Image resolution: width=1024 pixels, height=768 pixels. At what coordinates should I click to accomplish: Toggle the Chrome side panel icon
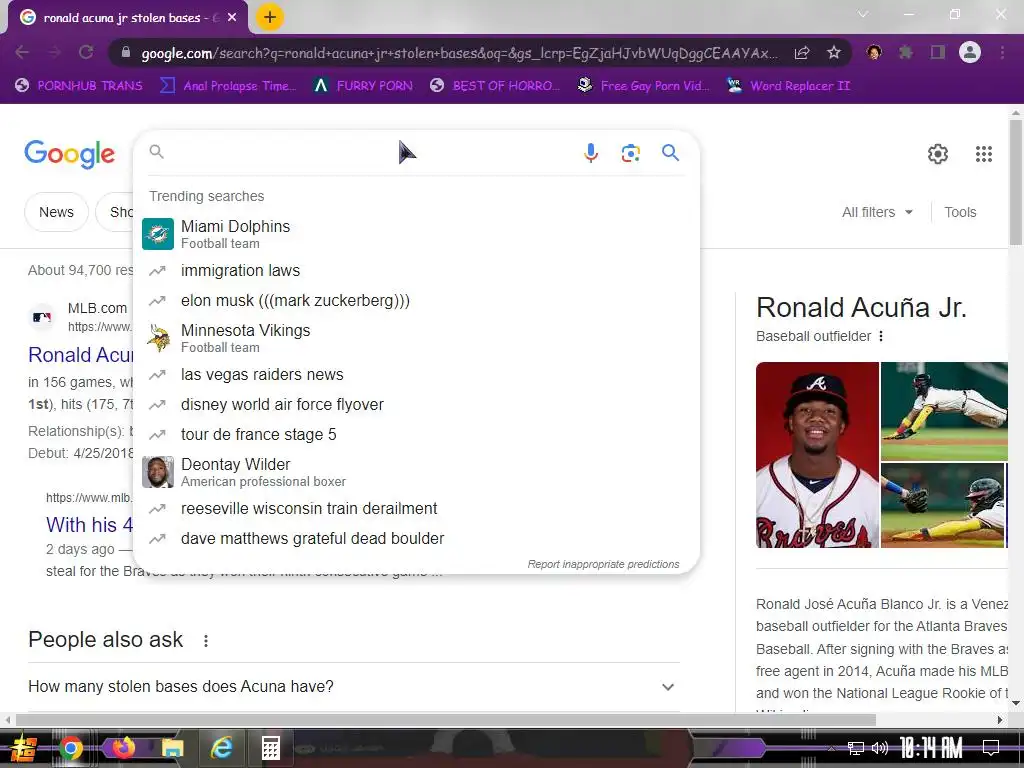[x=938, y=52]
